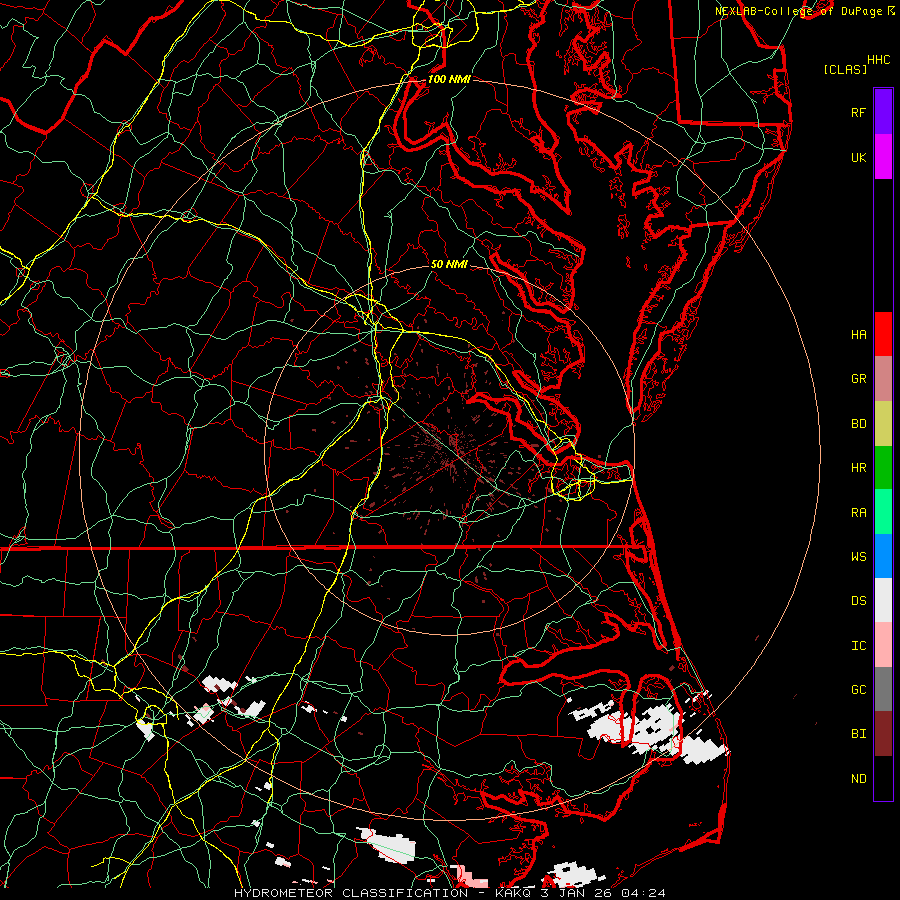This screenshot has width=900, height=900.
Task: Pick the RA light green swatch
Action: point(883,512)
